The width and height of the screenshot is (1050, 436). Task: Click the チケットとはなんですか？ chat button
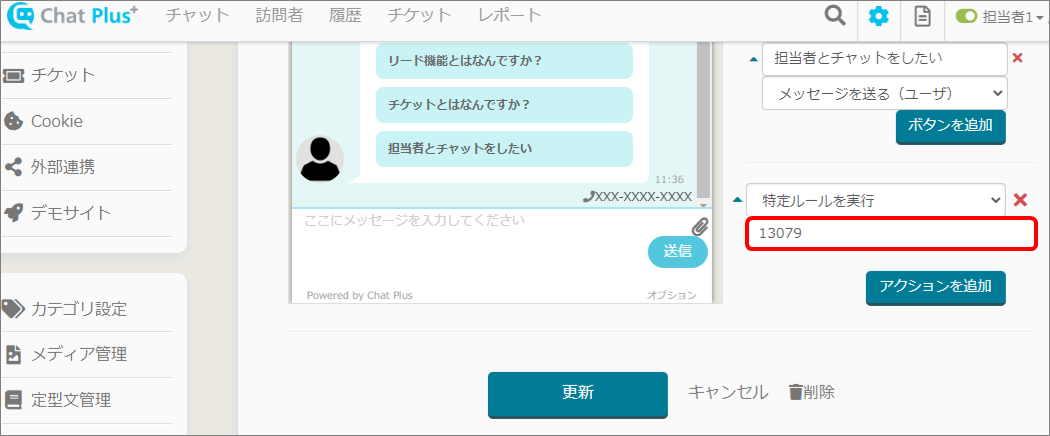click(x=504, y=105)
